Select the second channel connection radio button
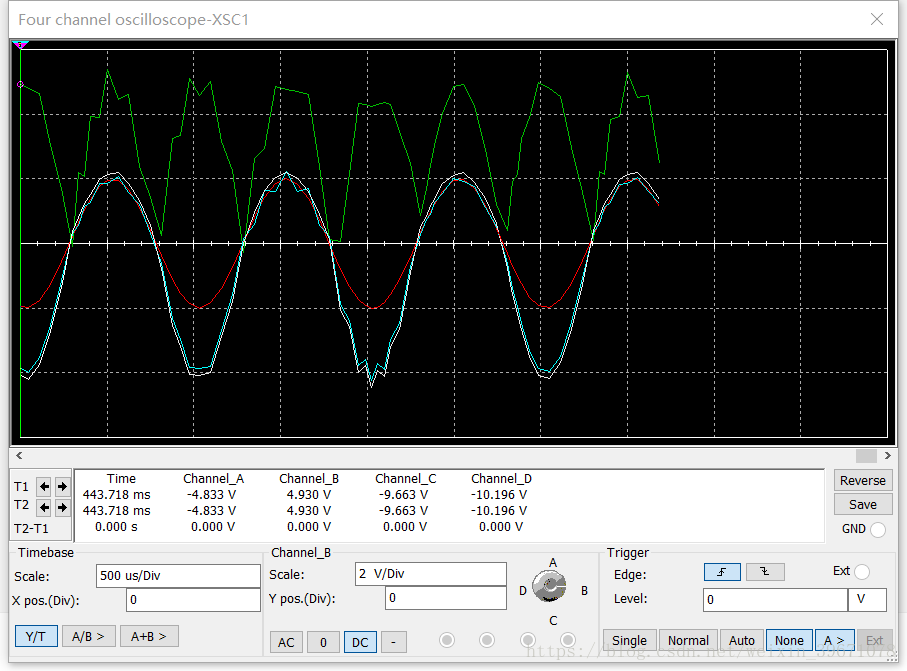Image resolution: width=907 pixels, height=671 pixels. point(487,640)
